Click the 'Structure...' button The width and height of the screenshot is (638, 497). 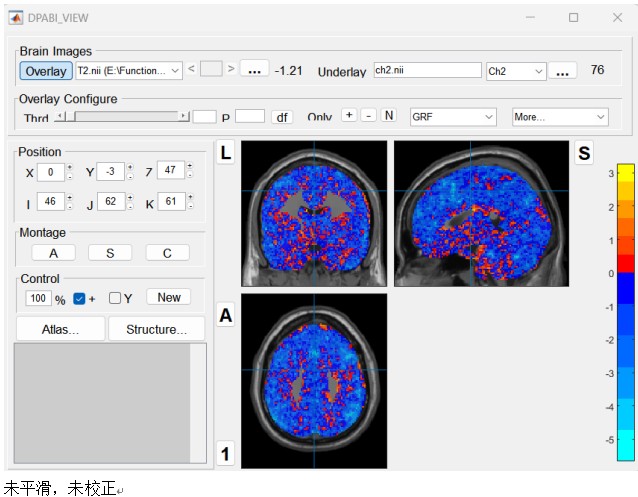(156, 329)
